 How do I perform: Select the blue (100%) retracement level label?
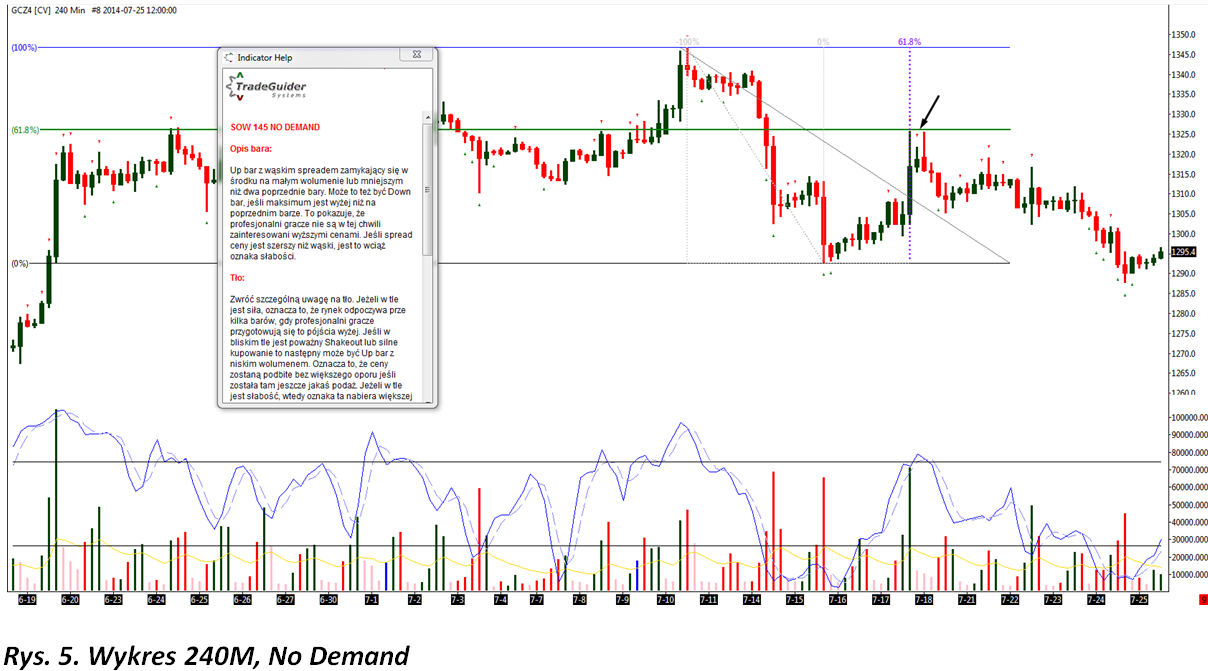24,47
